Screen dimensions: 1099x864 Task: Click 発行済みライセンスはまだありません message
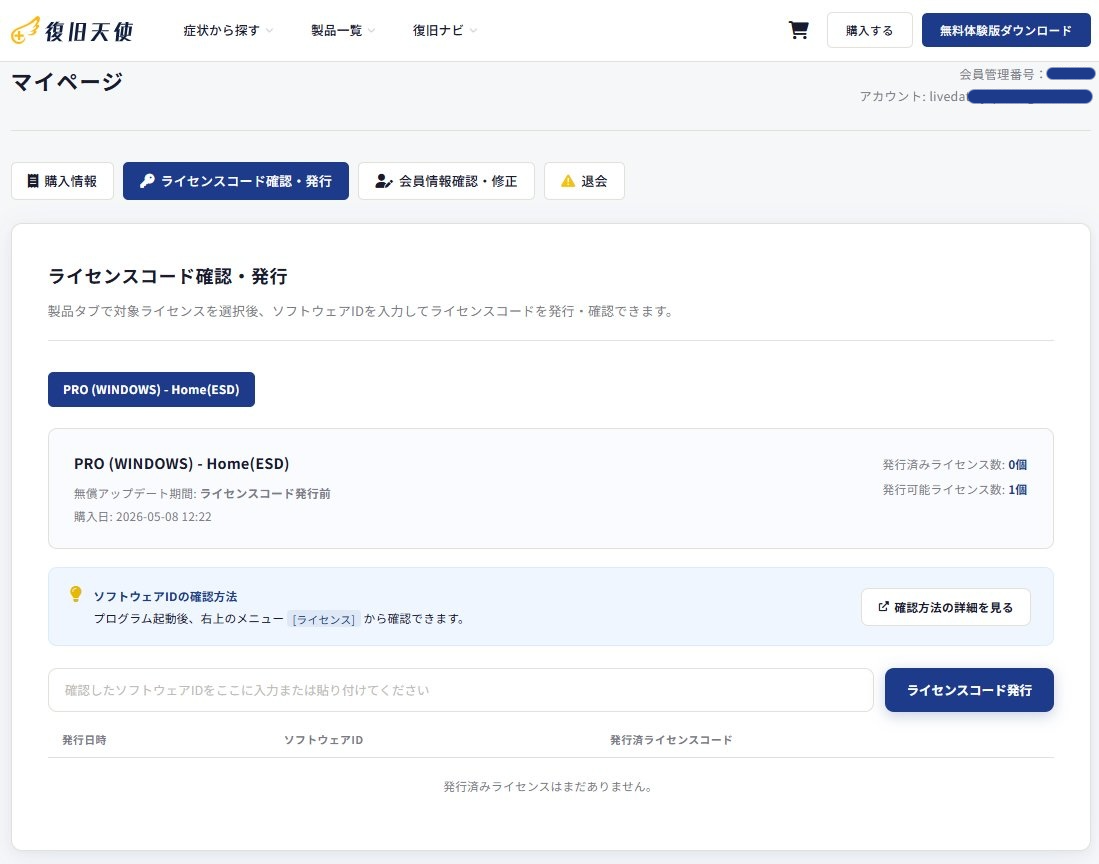(550, 786)
